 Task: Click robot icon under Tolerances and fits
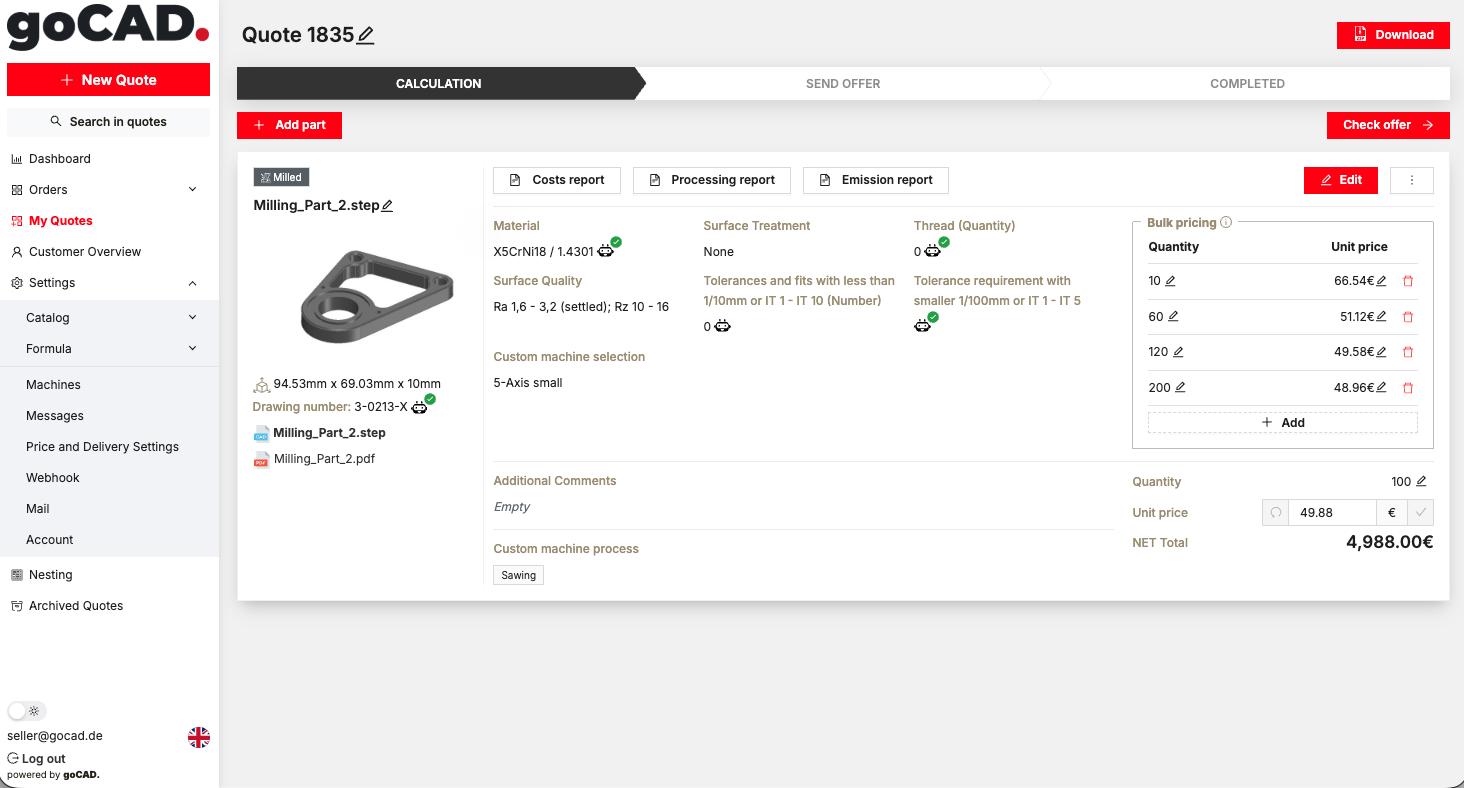(x=722, y=326)
